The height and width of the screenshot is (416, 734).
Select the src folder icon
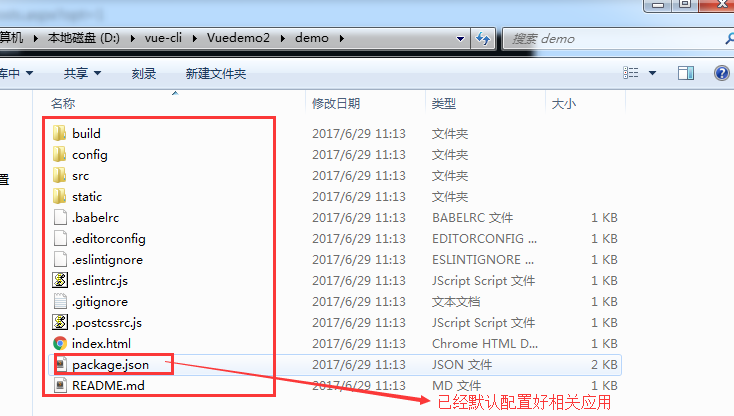[59, 175]
